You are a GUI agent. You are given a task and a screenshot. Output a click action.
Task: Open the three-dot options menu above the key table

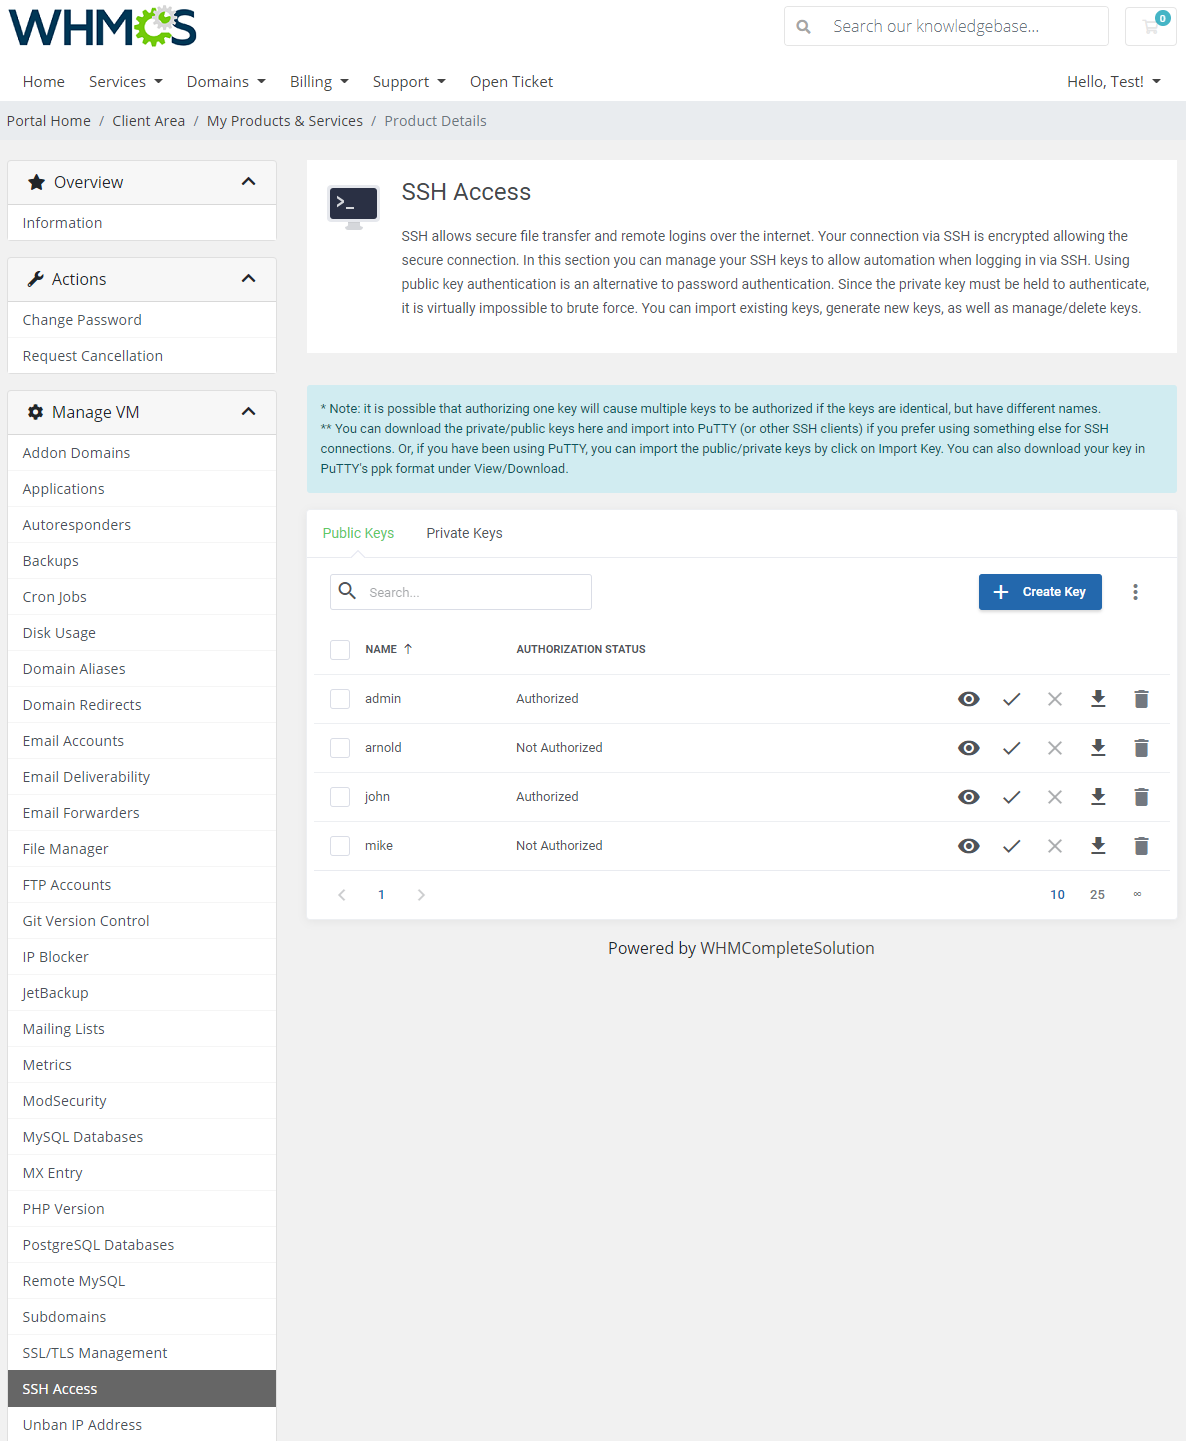coord(1136,592)
